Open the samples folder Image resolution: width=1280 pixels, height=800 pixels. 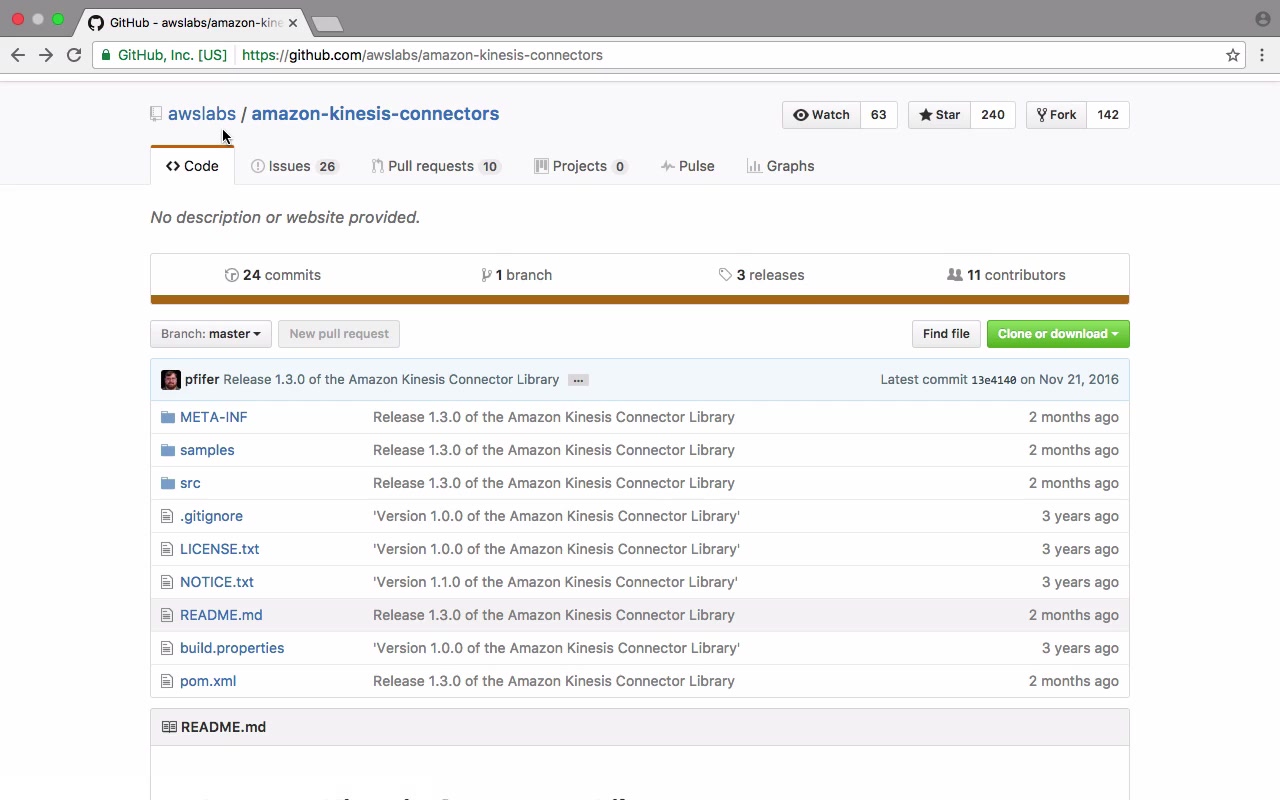pyautogui.click(x=207, y=450)
